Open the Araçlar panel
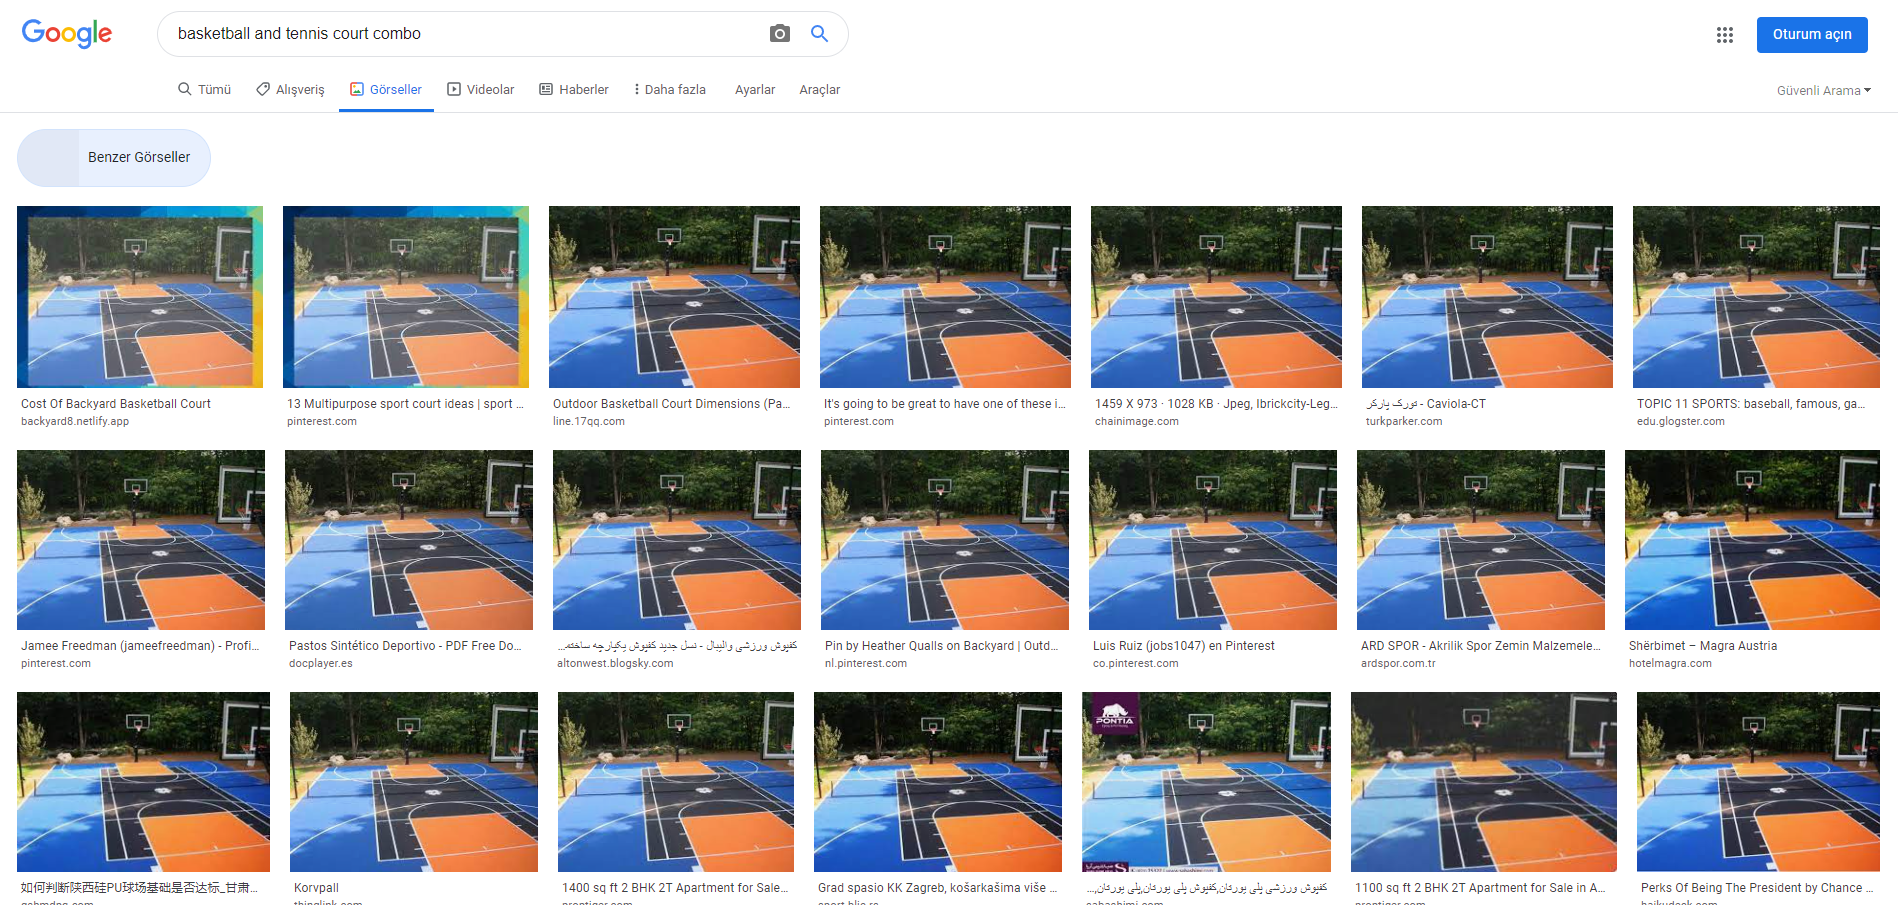Image resolution: width=1898 pixels, height=905 pixels. 819,89
